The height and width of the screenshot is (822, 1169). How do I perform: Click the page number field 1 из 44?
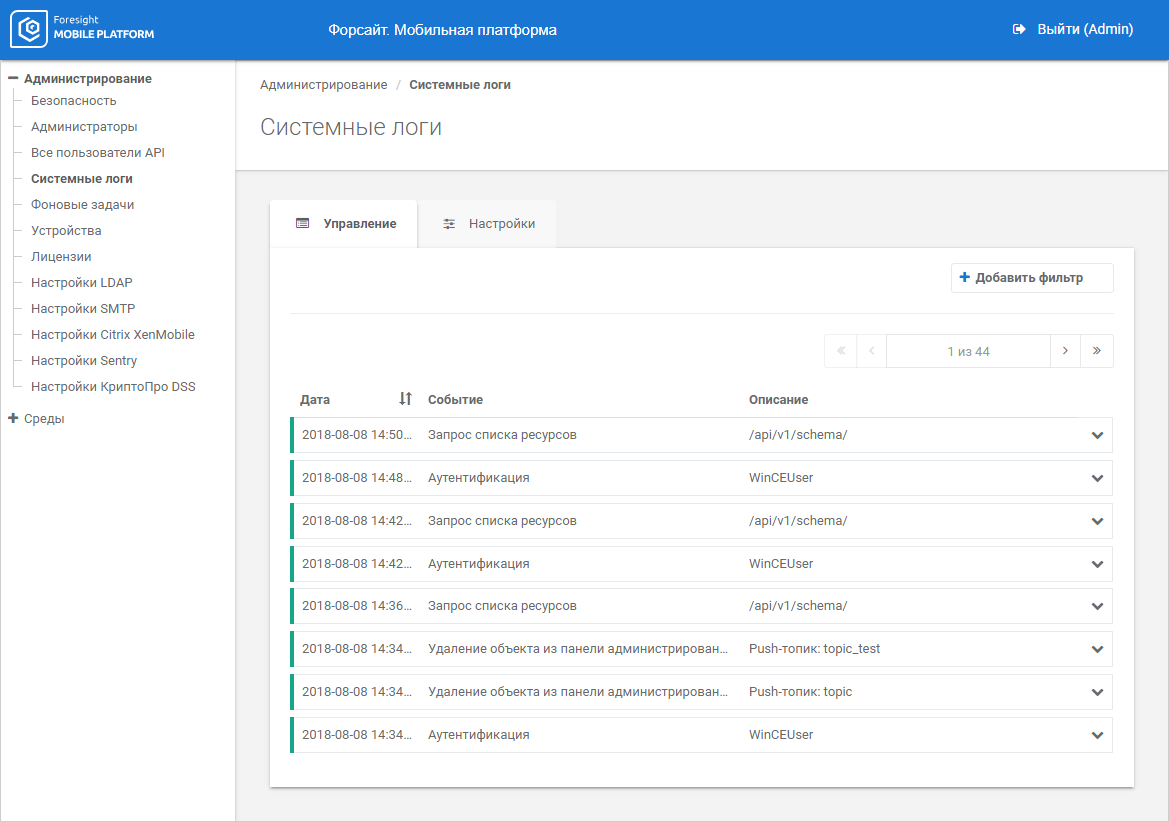(x=968, y=351)
